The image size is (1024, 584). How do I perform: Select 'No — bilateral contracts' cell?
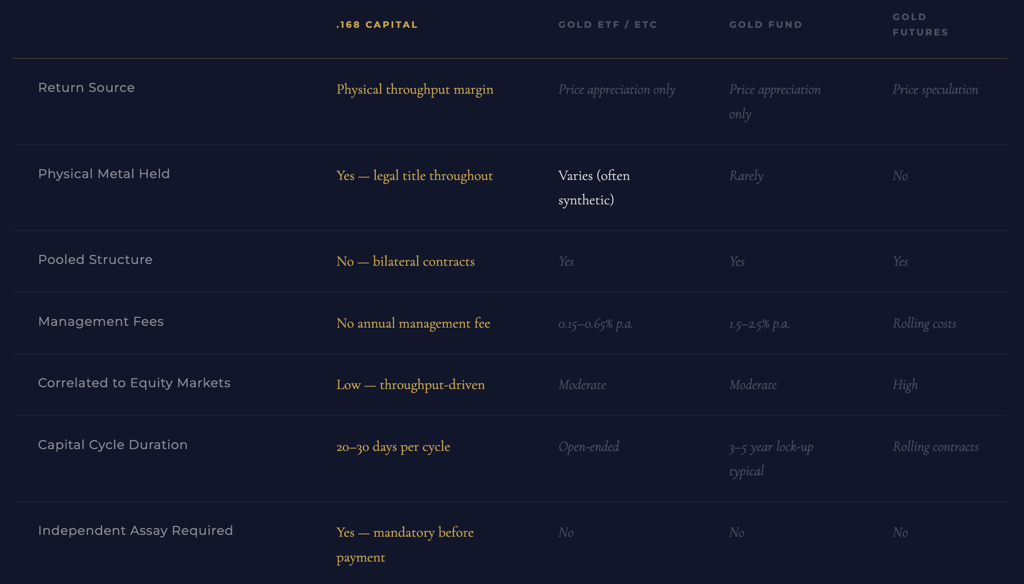[x=406, y=261]
